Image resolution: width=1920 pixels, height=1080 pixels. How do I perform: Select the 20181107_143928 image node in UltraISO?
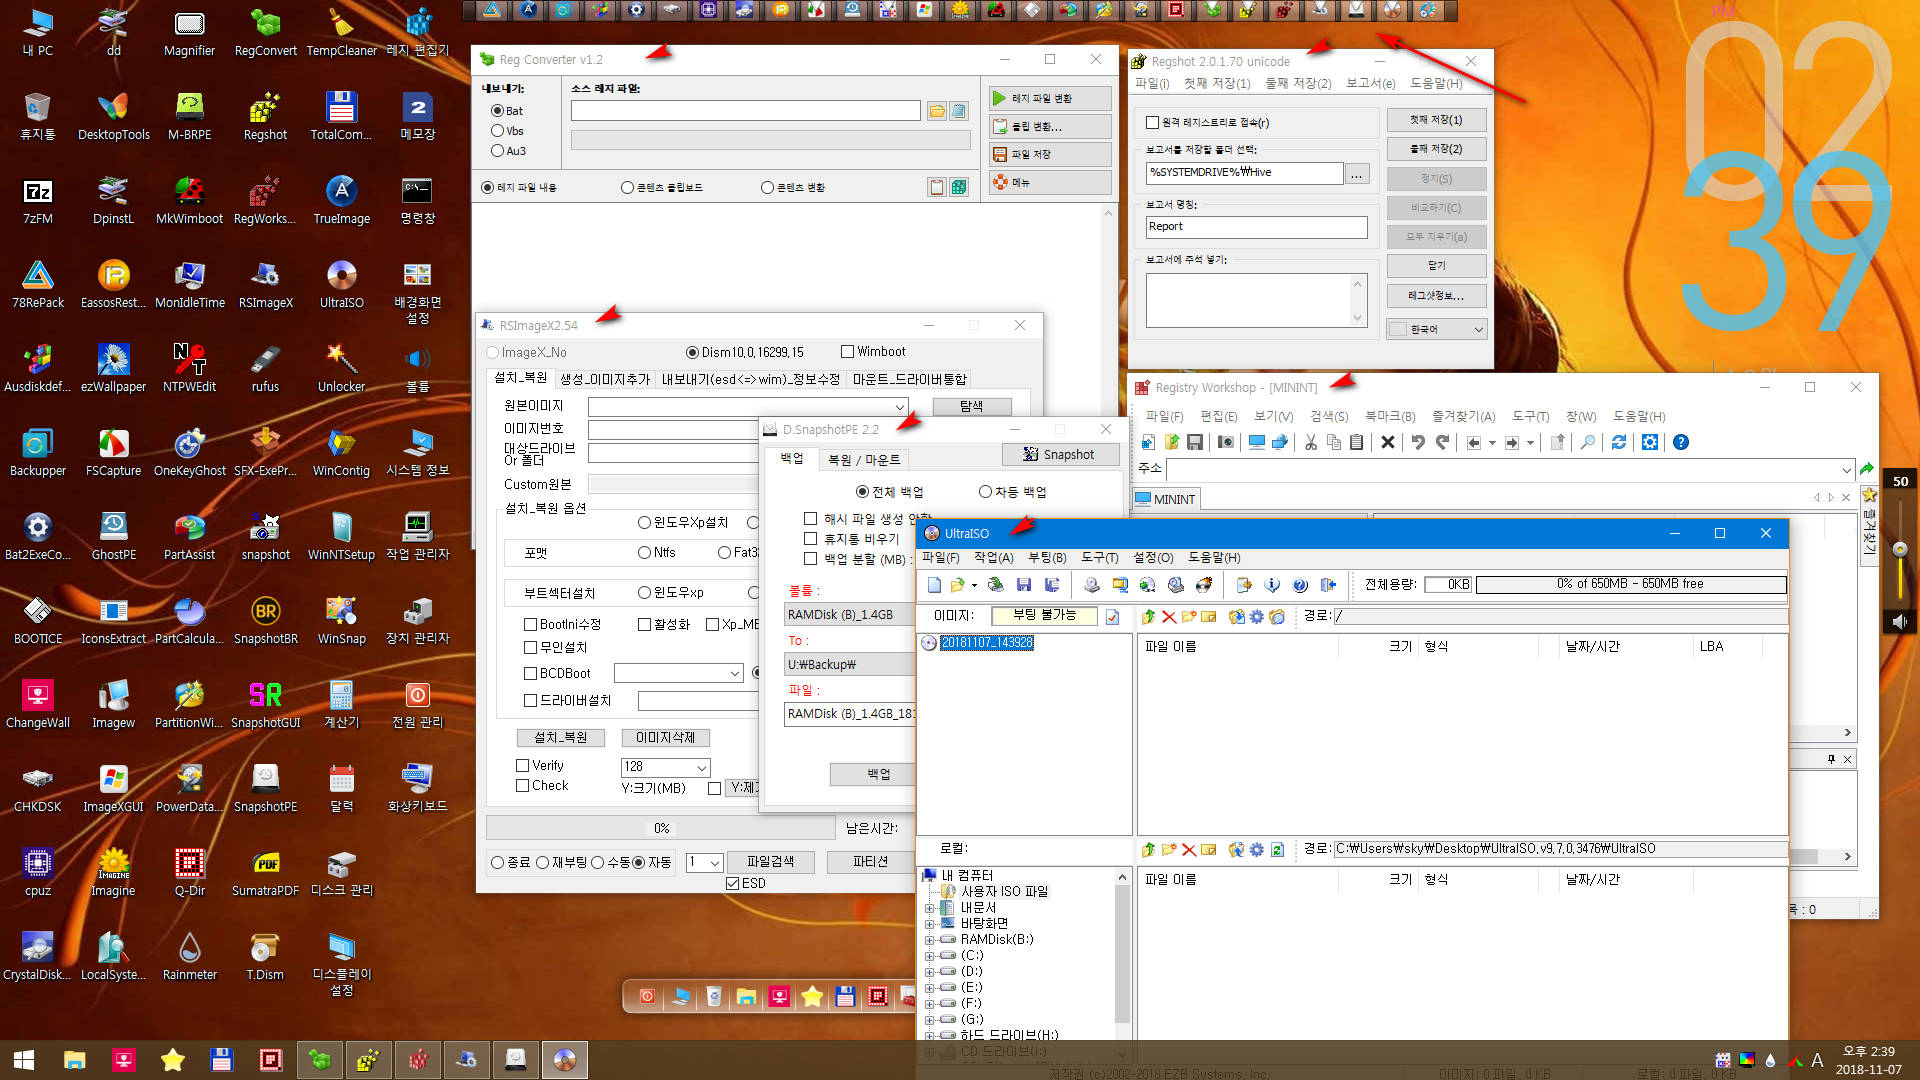tap(986, 643)
